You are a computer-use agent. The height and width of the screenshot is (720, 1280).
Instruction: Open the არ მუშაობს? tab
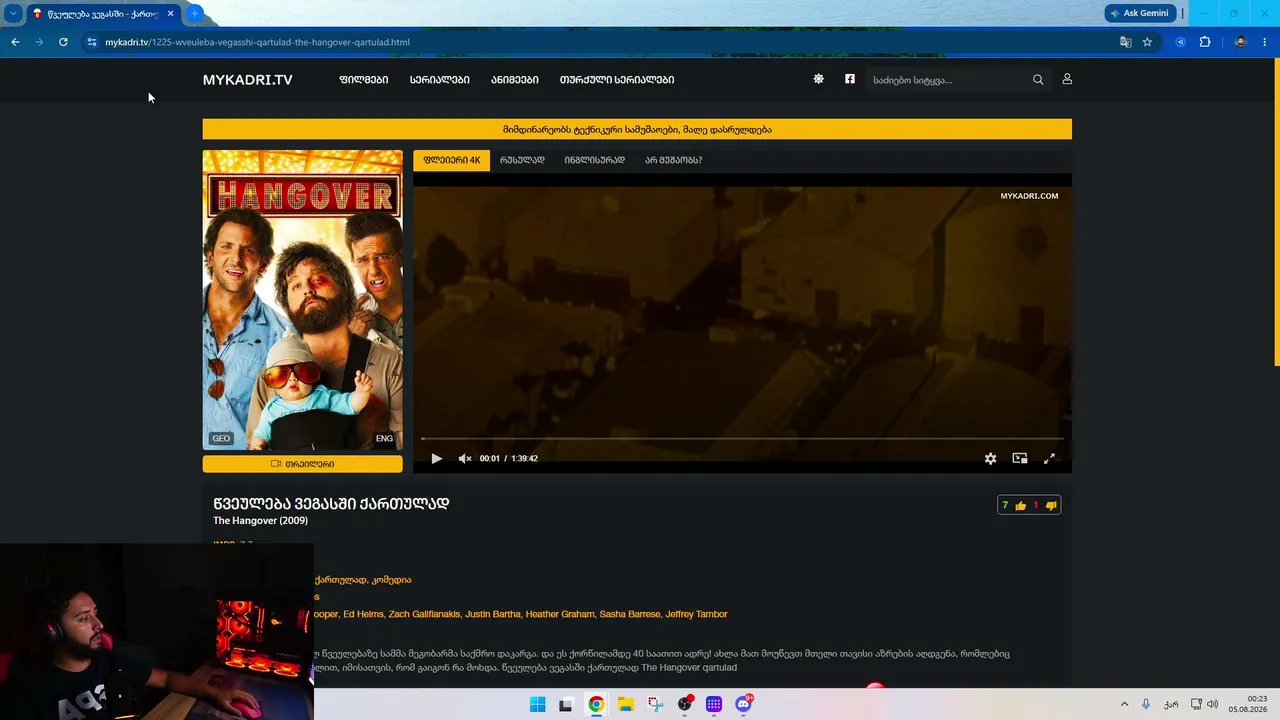coord(673,160)
